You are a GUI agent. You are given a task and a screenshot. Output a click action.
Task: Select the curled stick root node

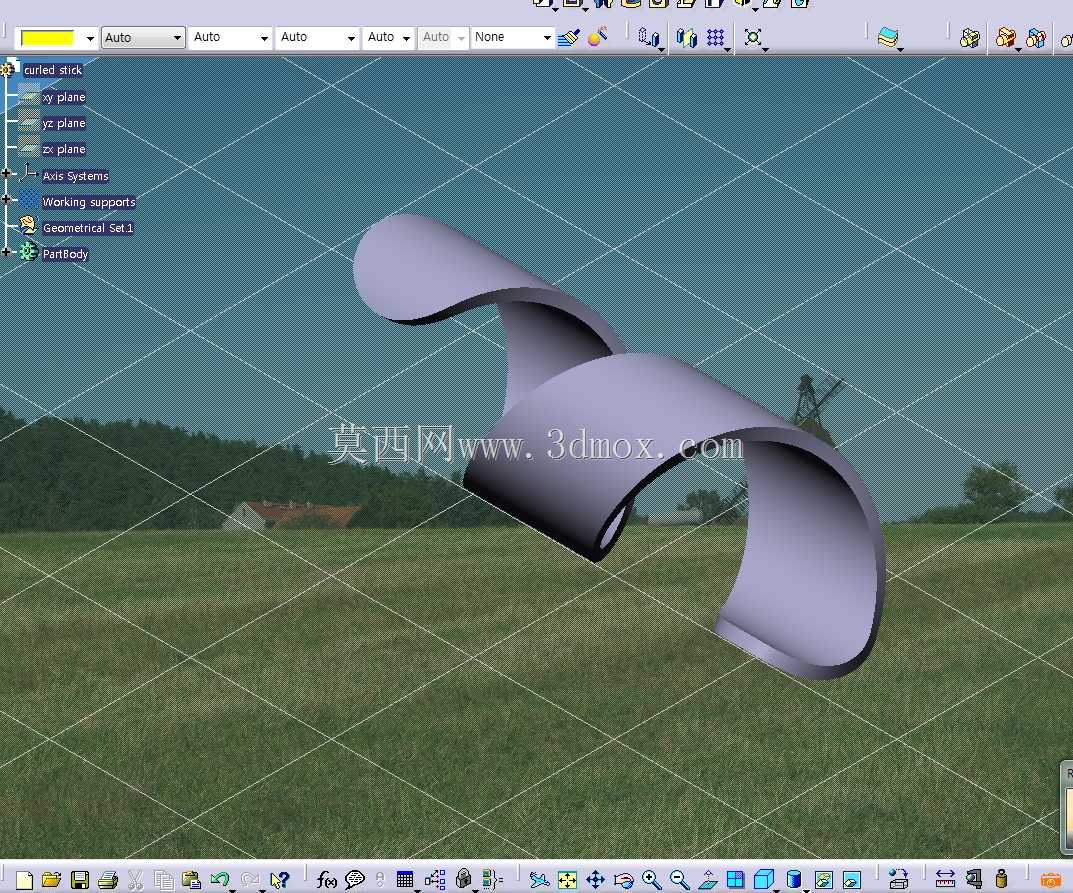pyautogui.click(x=53, y=70)
